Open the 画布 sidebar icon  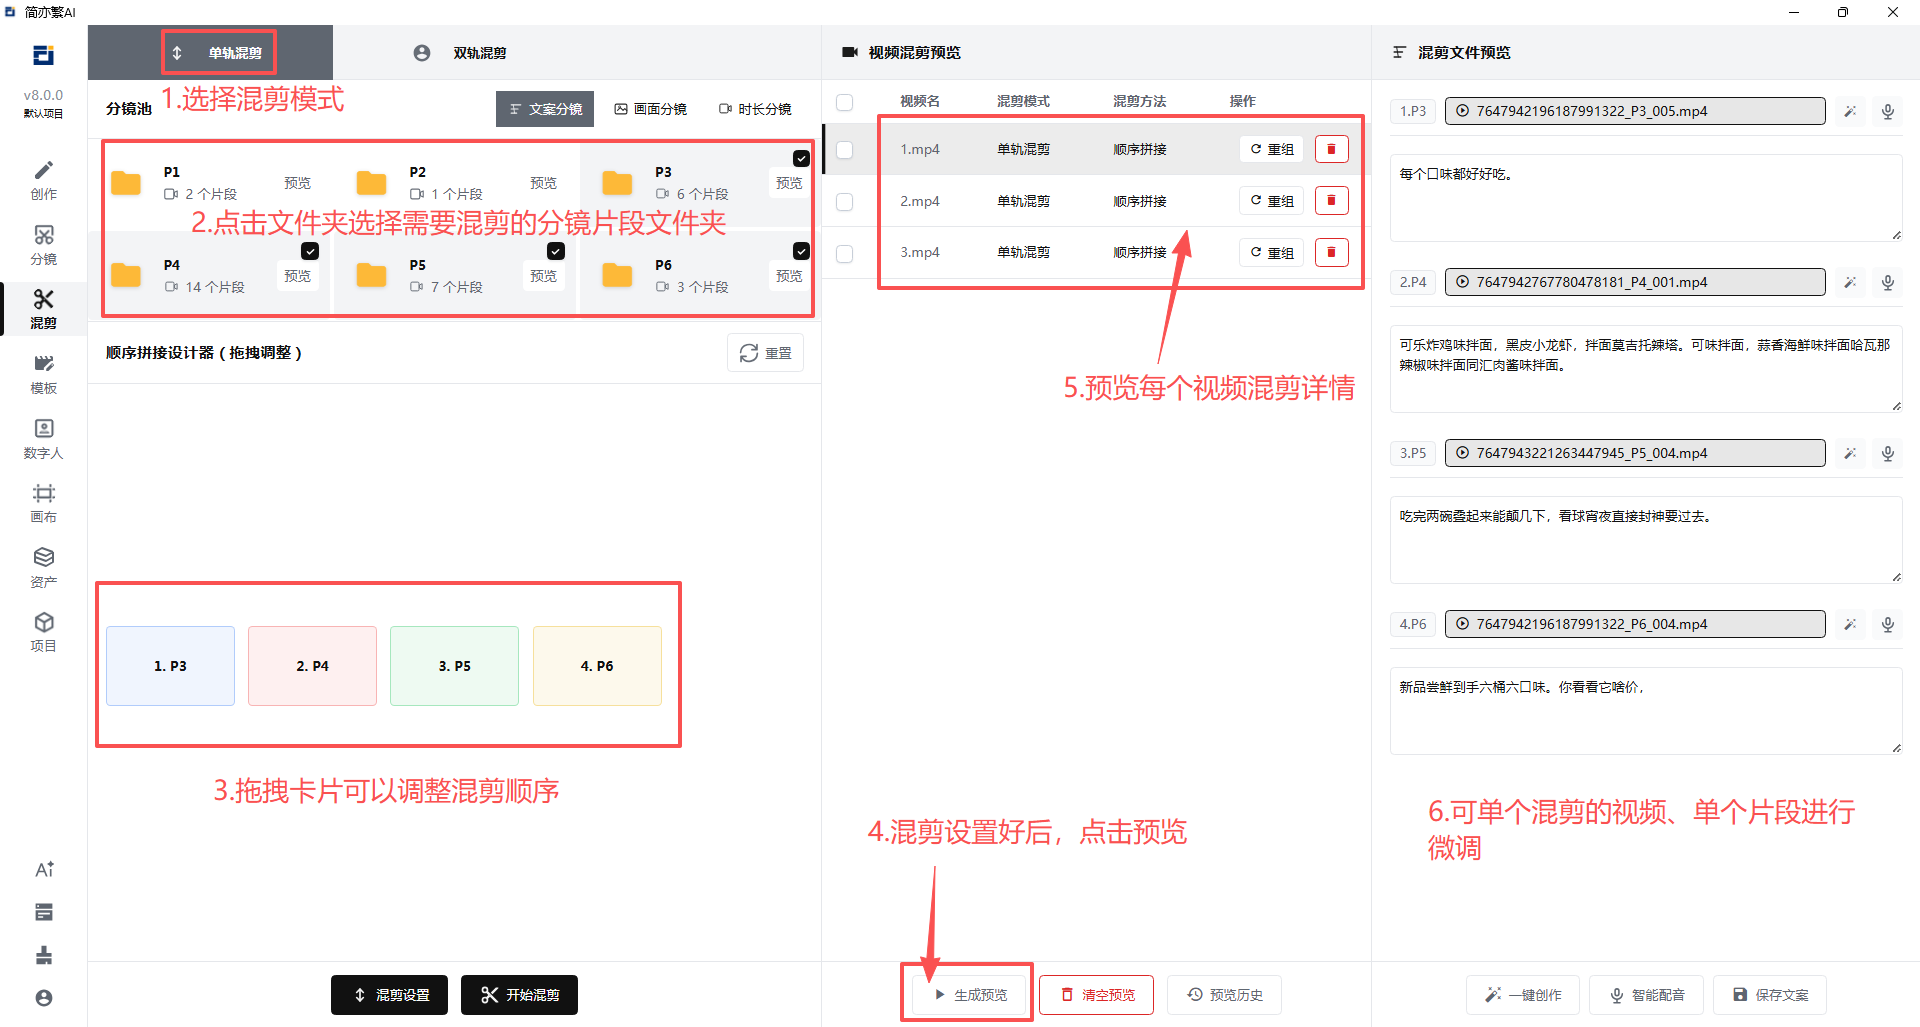(x=43, y=503)
